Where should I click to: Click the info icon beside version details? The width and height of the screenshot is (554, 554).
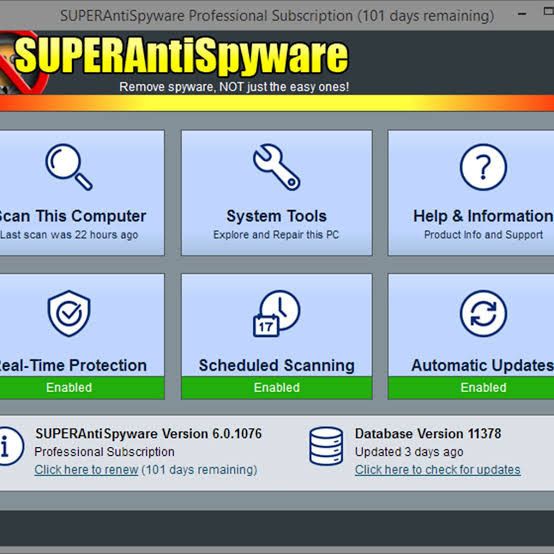point(11,446)
